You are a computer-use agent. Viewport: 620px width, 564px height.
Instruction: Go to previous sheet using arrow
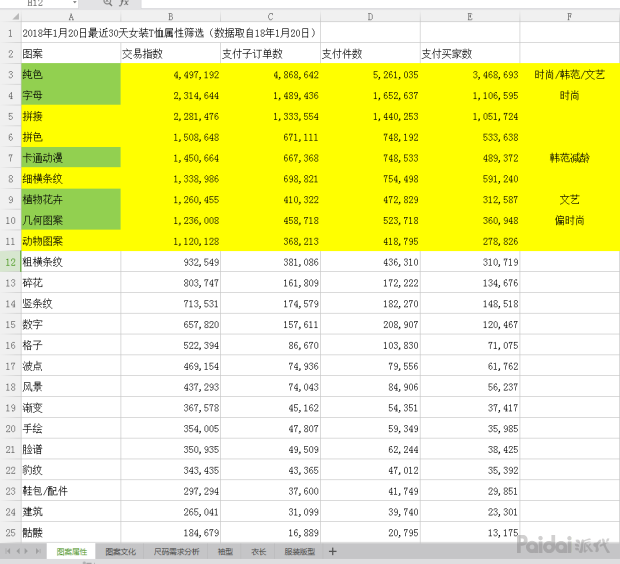point(19,551)
